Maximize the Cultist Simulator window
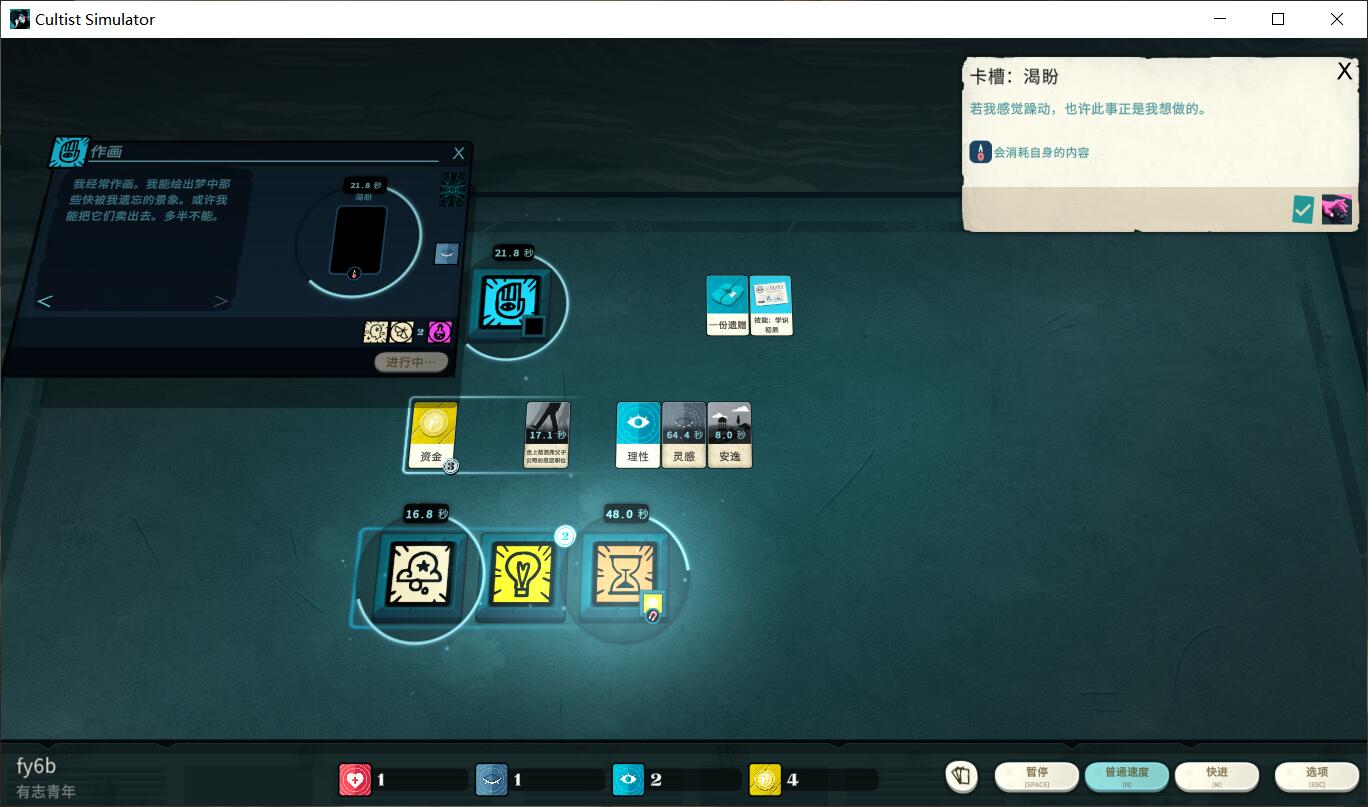 point(1278,19)
